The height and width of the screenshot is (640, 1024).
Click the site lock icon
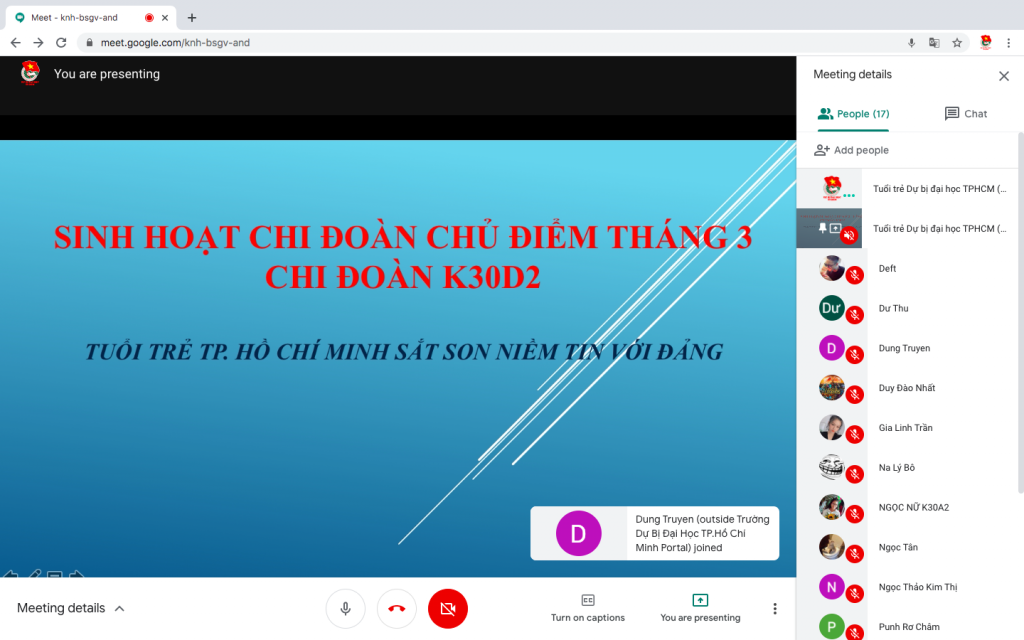click(89, 42)
